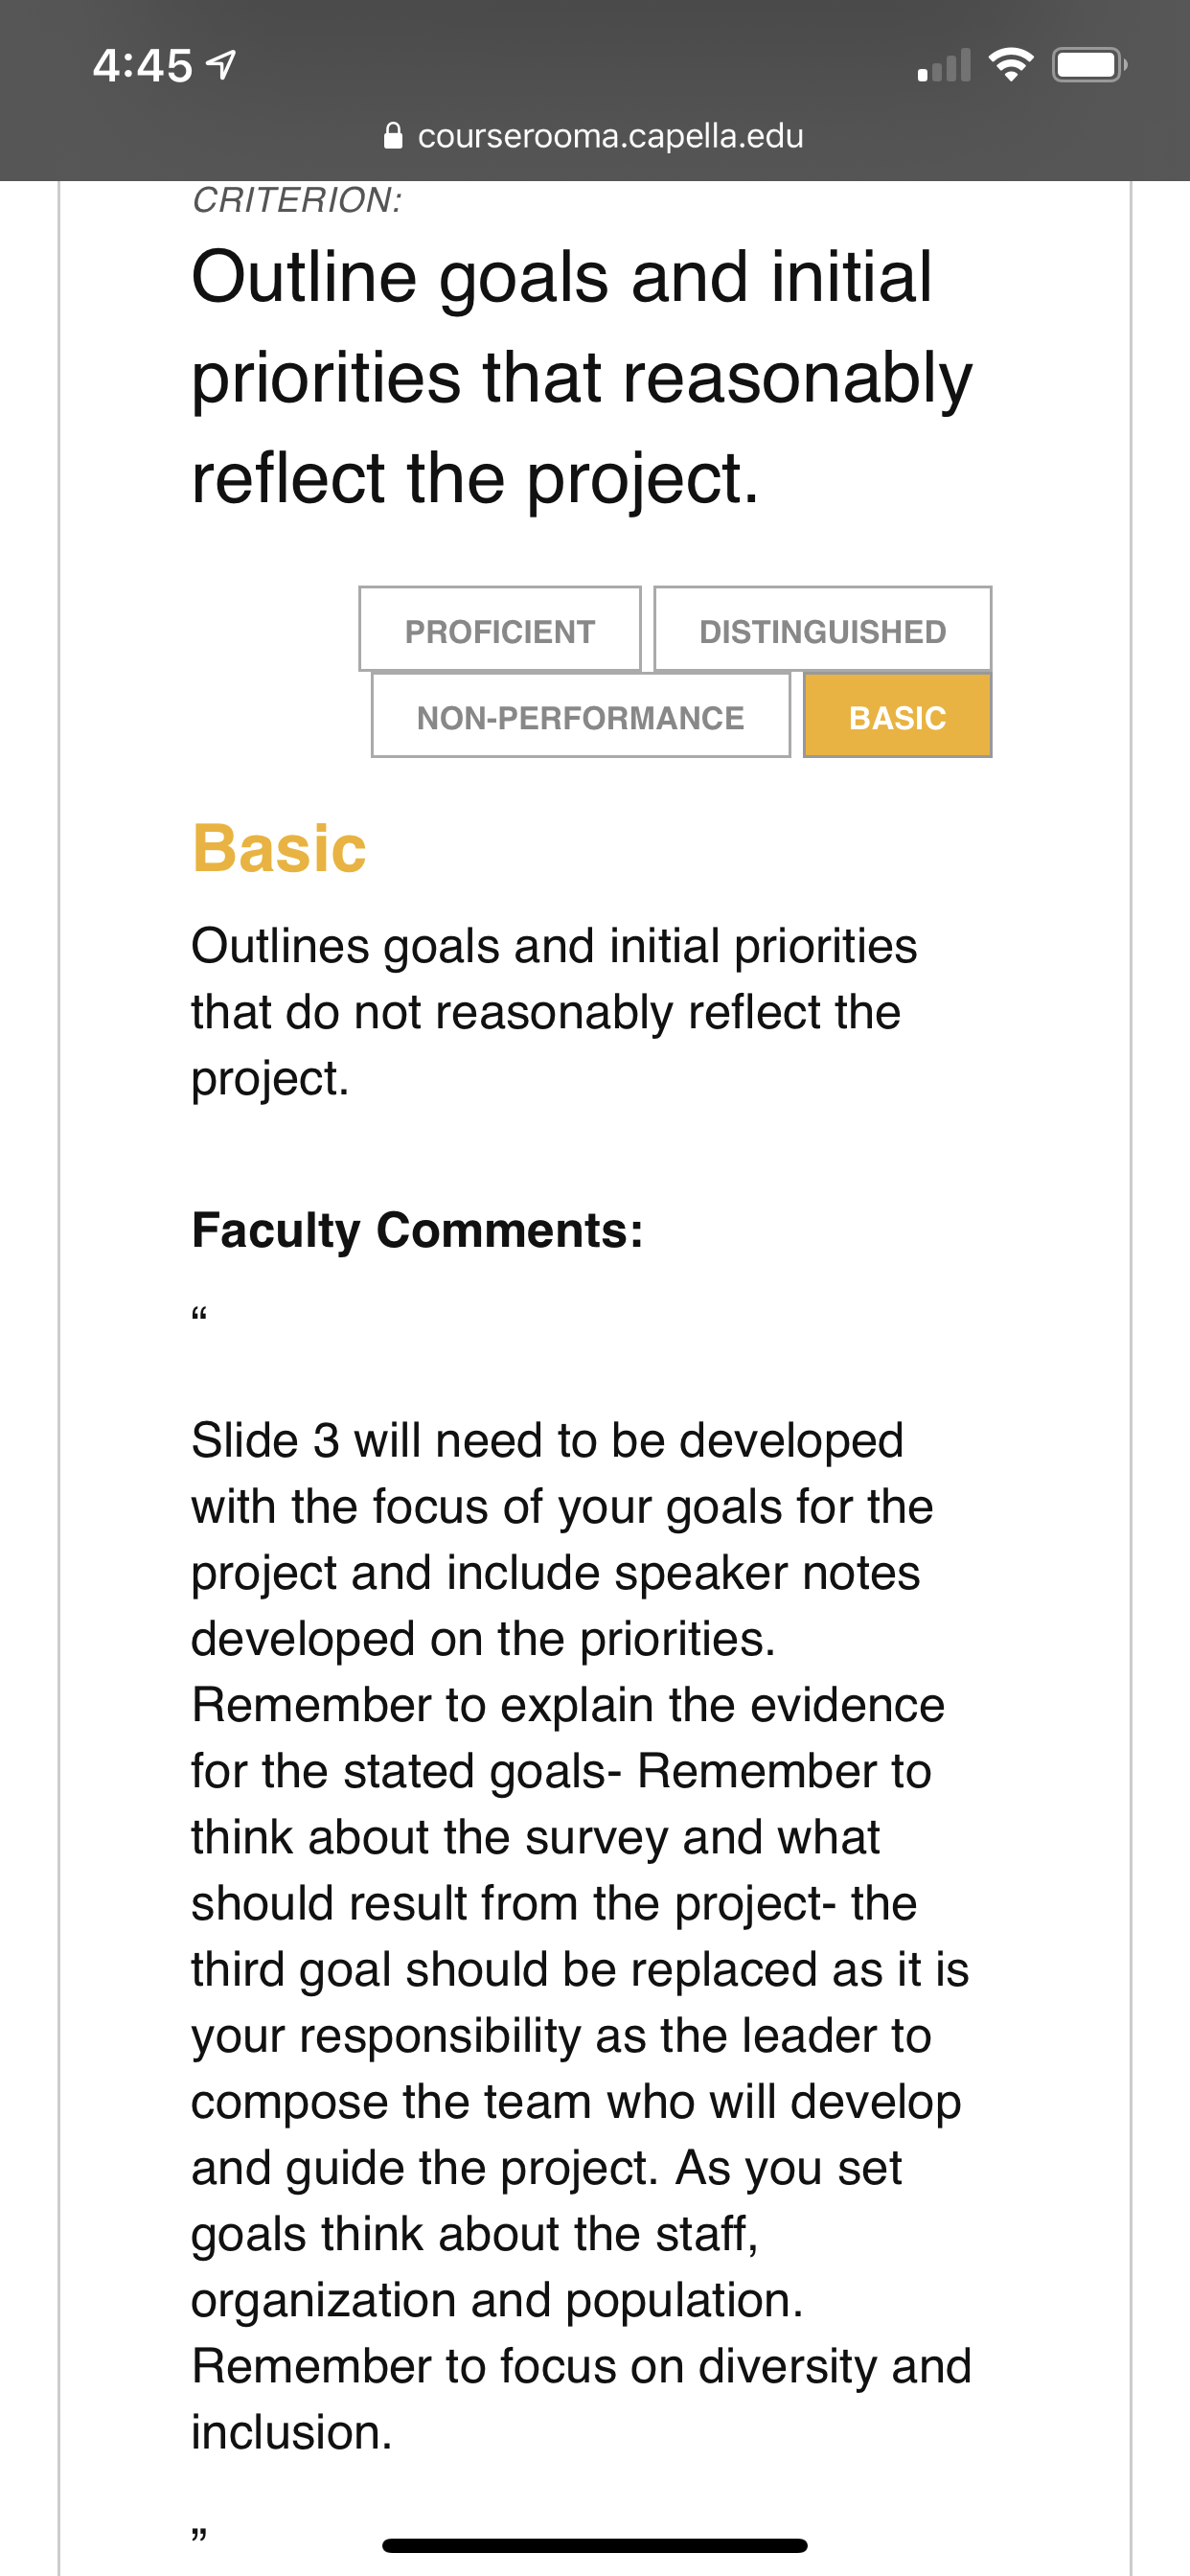Select the Non-Performance level tab
The image size is (1190, 2576).
[580, 715]
